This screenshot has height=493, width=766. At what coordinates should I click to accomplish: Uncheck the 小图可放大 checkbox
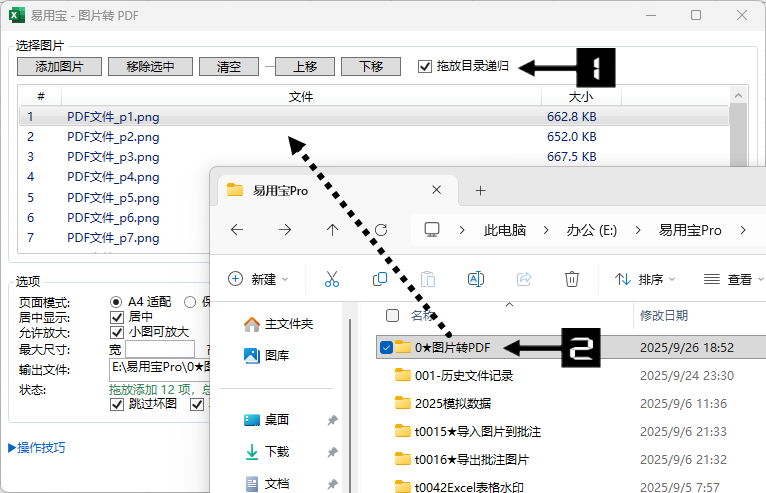[x=117, y=332]
